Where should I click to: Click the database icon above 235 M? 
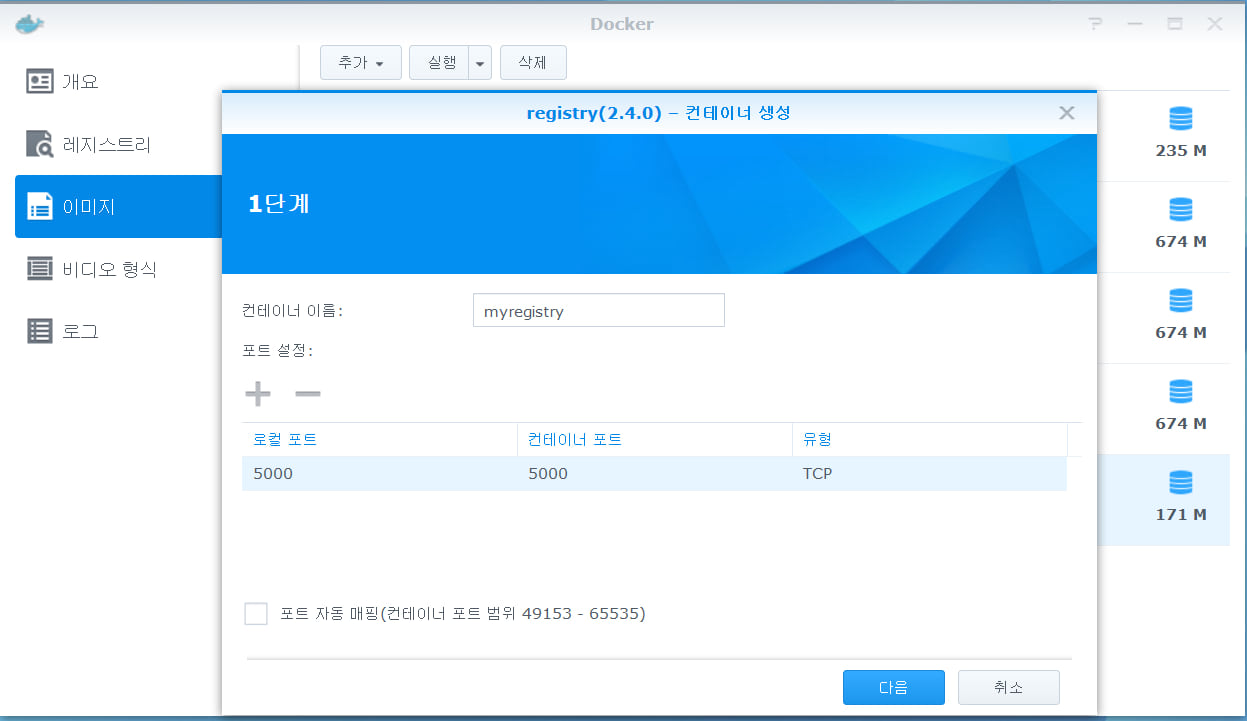[1181, 119]
